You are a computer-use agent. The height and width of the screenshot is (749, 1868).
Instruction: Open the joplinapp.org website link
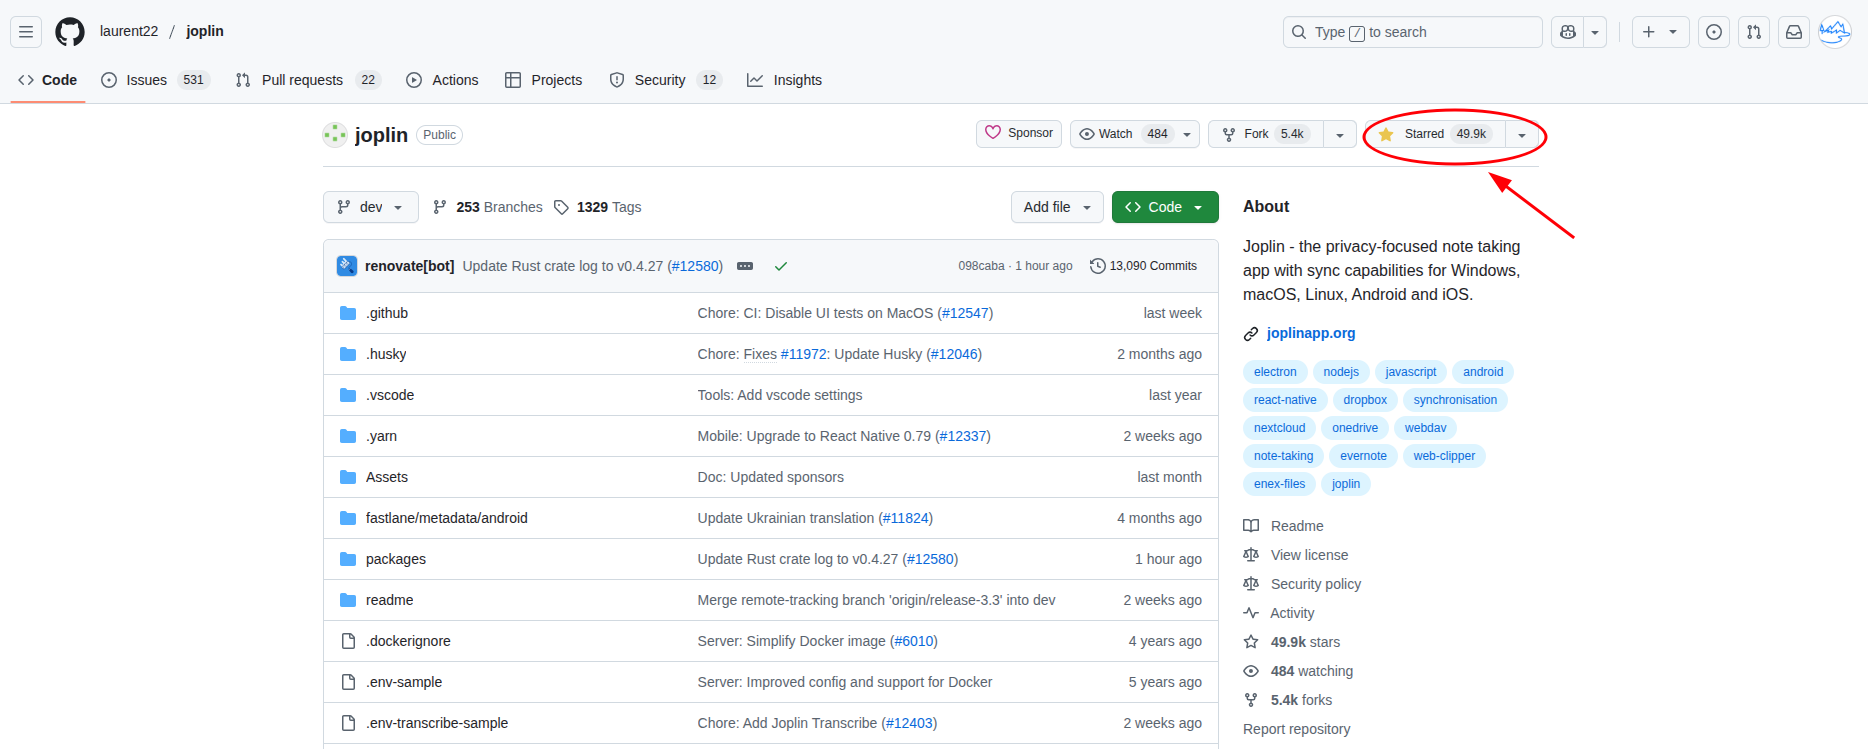(1311, 333)
